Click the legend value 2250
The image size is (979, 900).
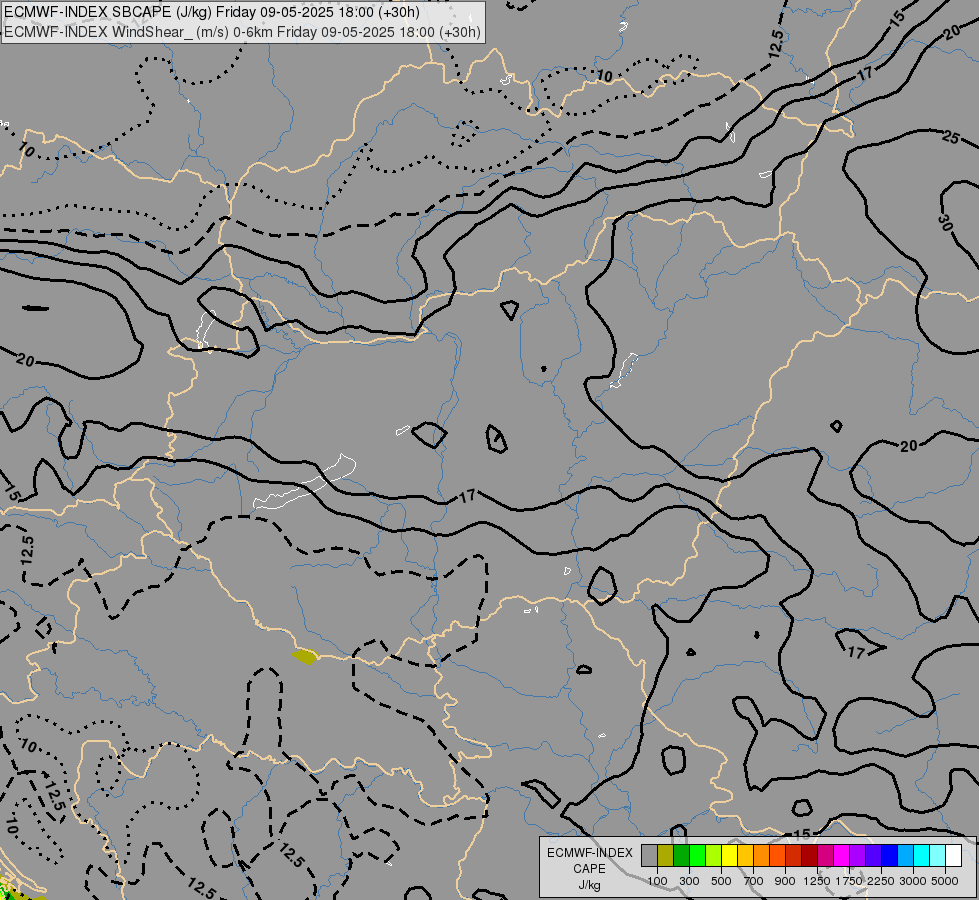(881, 881)
